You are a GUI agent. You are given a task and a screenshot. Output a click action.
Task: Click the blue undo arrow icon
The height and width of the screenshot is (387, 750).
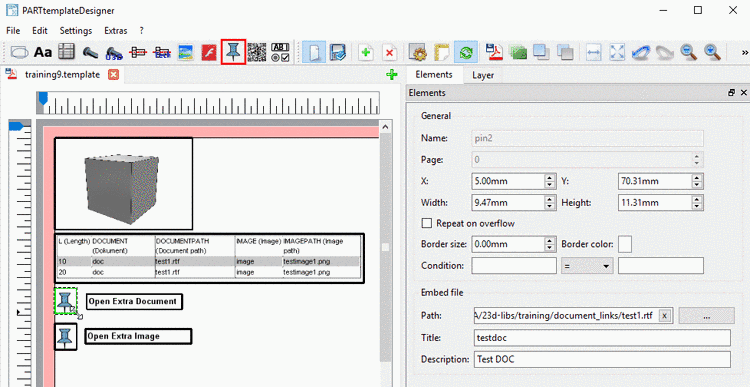(641, 52)
